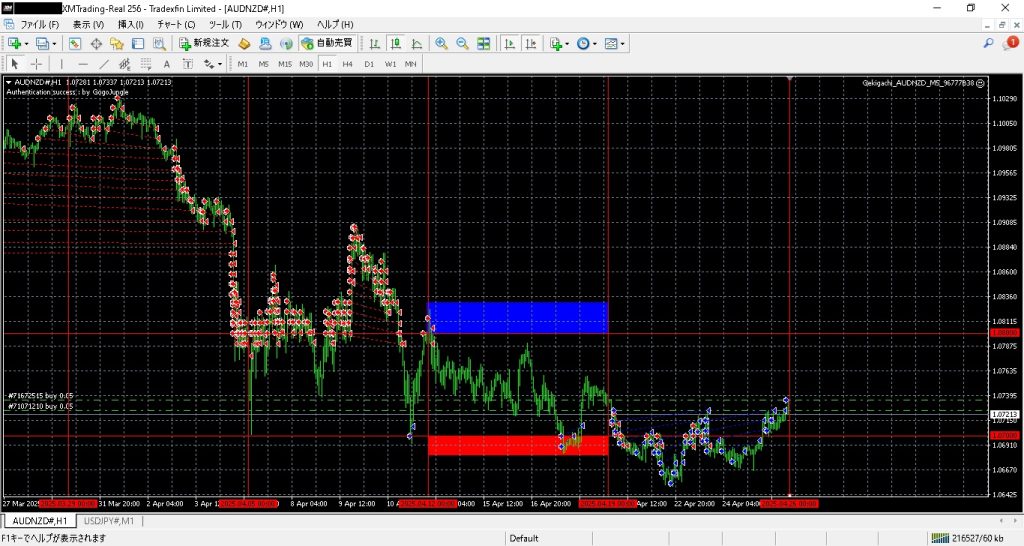Select the text label tool

tap(167, 64)
